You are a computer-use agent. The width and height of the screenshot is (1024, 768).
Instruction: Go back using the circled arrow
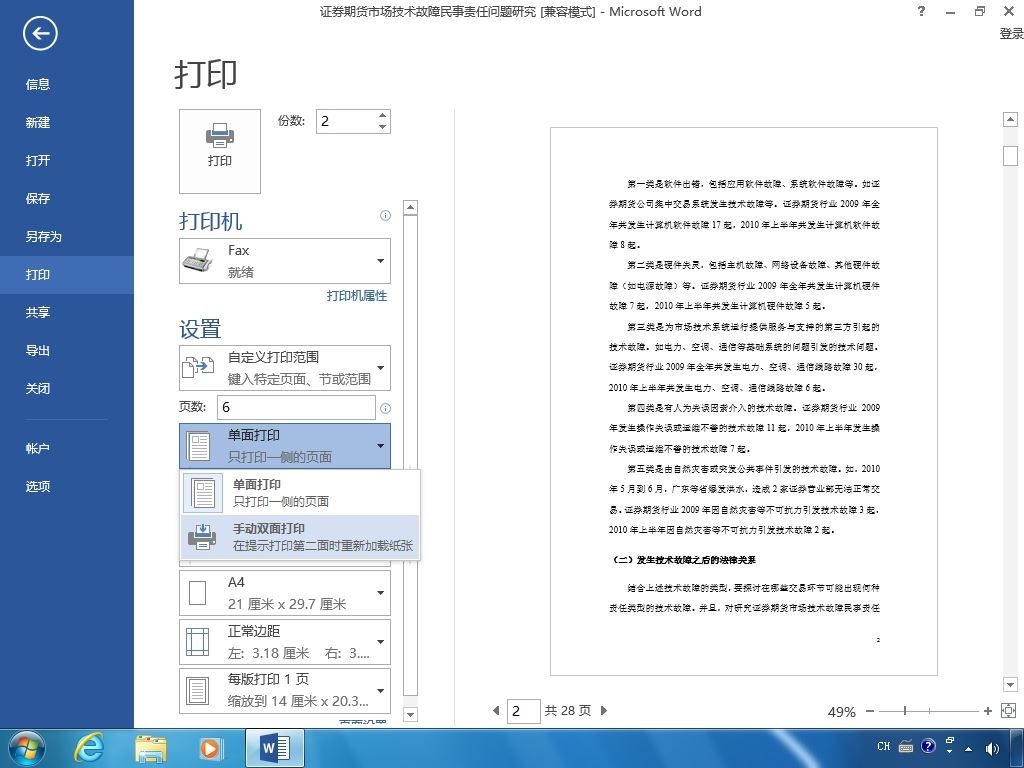pos(40,33)
